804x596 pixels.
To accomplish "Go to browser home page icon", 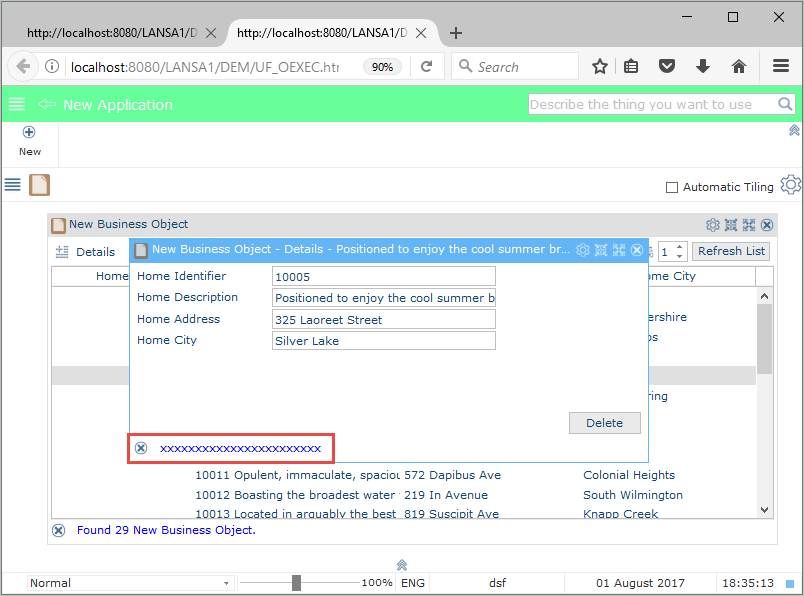I will click(739, 67).
